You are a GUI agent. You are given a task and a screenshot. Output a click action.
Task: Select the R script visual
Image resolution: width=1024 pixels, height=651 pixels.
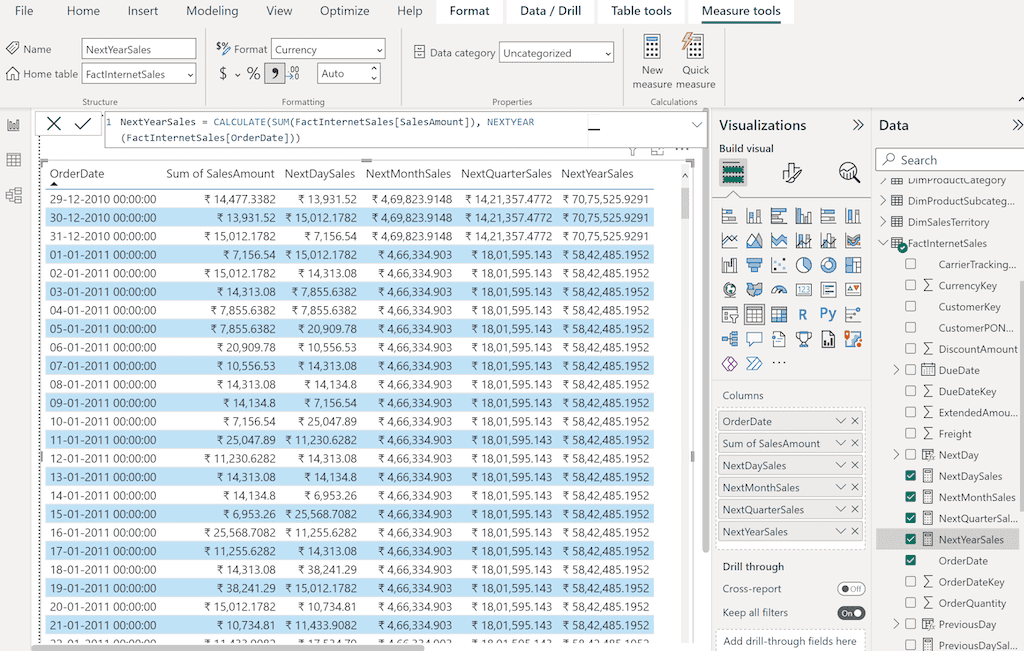tap(802, 313)
